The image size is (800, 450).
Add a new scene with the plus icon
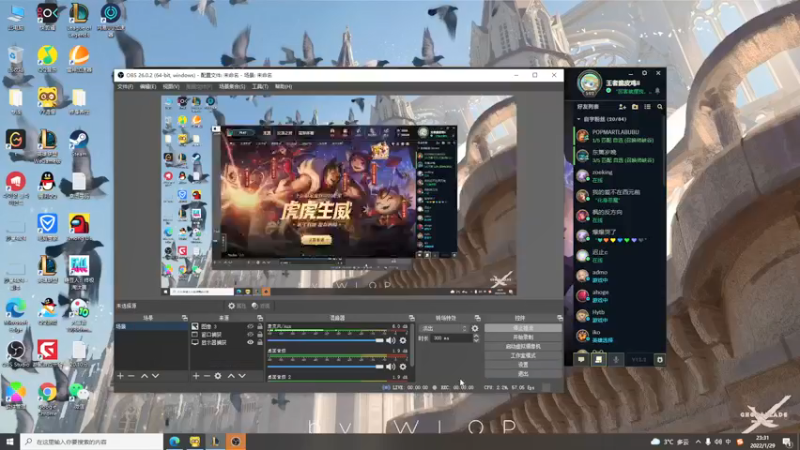[x=120, y=376]
